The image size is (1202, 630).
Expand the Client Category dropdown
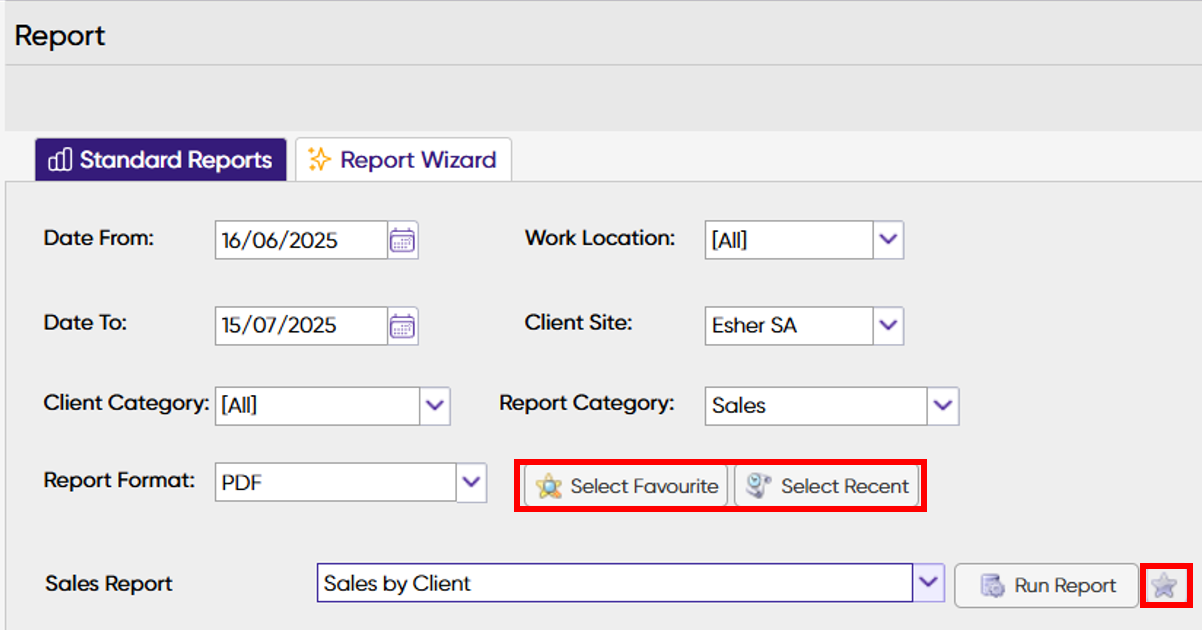(x=435, y=406)
